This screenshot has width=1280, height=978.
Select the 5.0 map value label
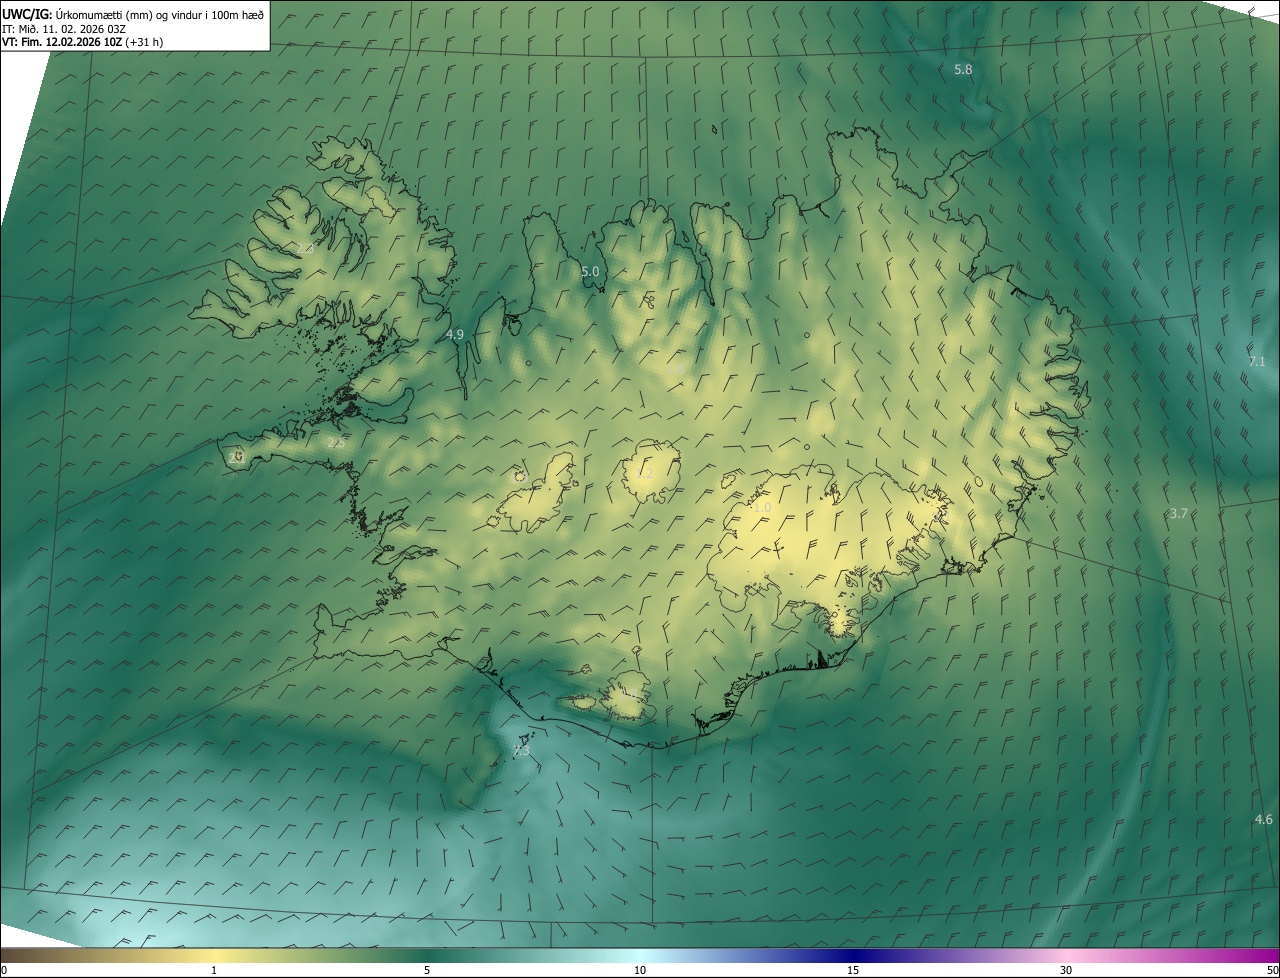[590, 271]
